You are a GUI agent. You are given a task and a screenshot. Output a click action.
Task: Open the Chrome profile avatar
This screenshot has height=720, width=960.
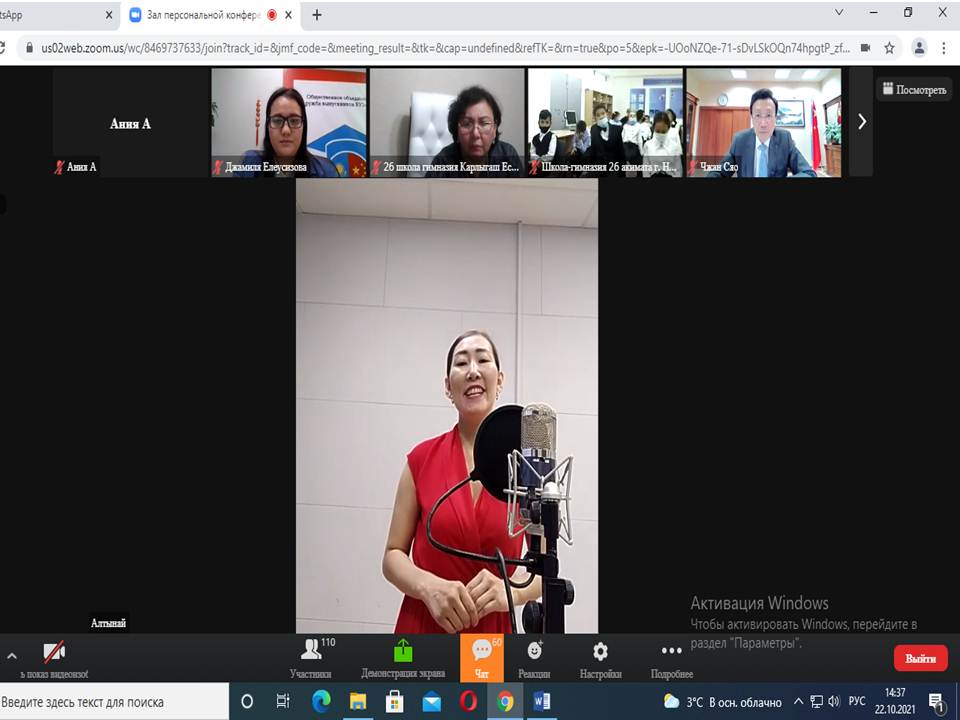pyautogui.click(x=919, y=48)
